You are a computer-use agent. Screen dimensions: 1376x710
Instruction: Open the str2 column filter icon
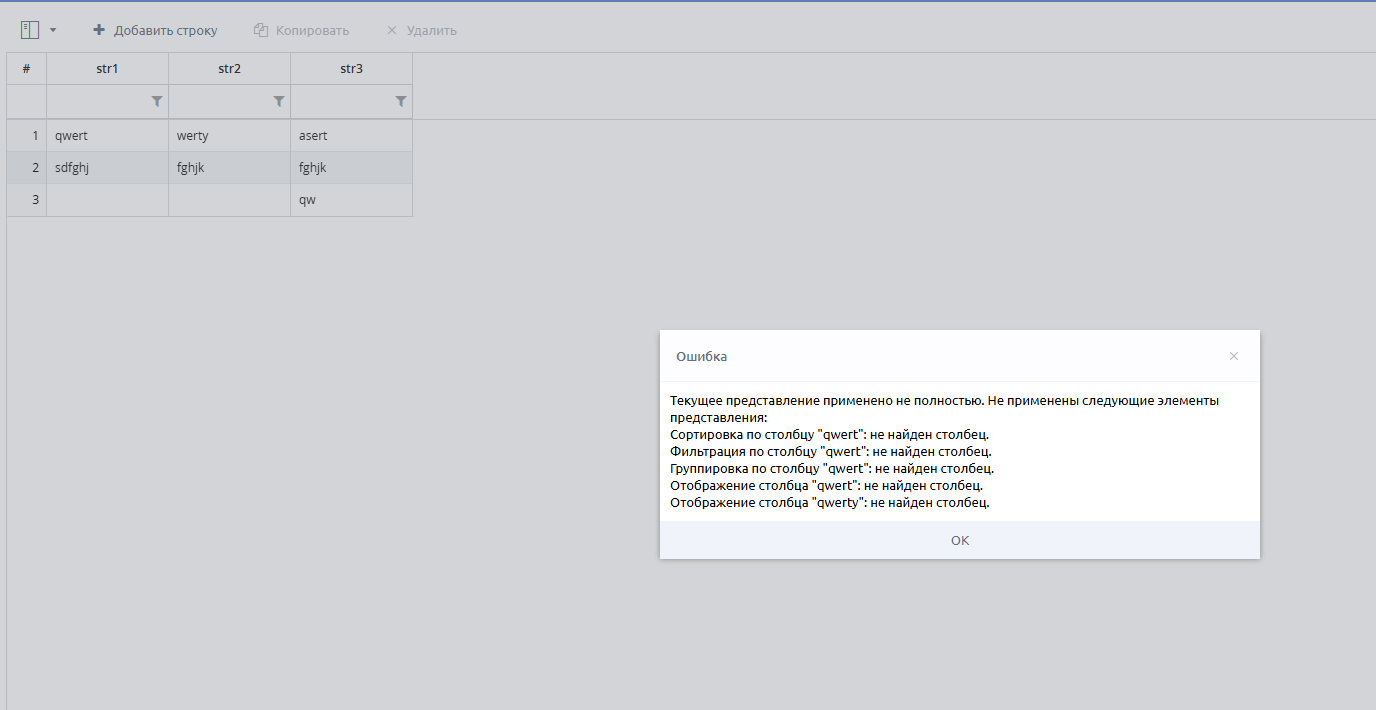click(279, 101)
